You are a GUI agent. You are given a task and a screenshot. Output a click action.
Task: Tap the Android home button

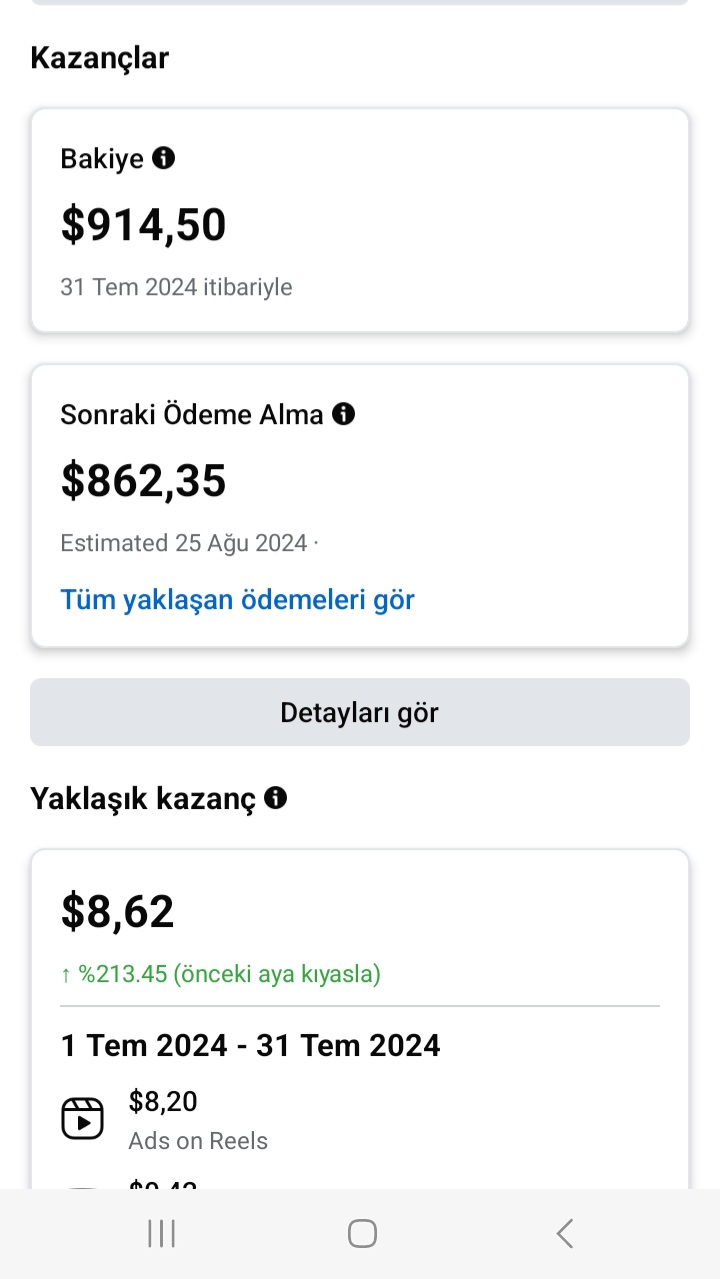tap(362, 1233)
